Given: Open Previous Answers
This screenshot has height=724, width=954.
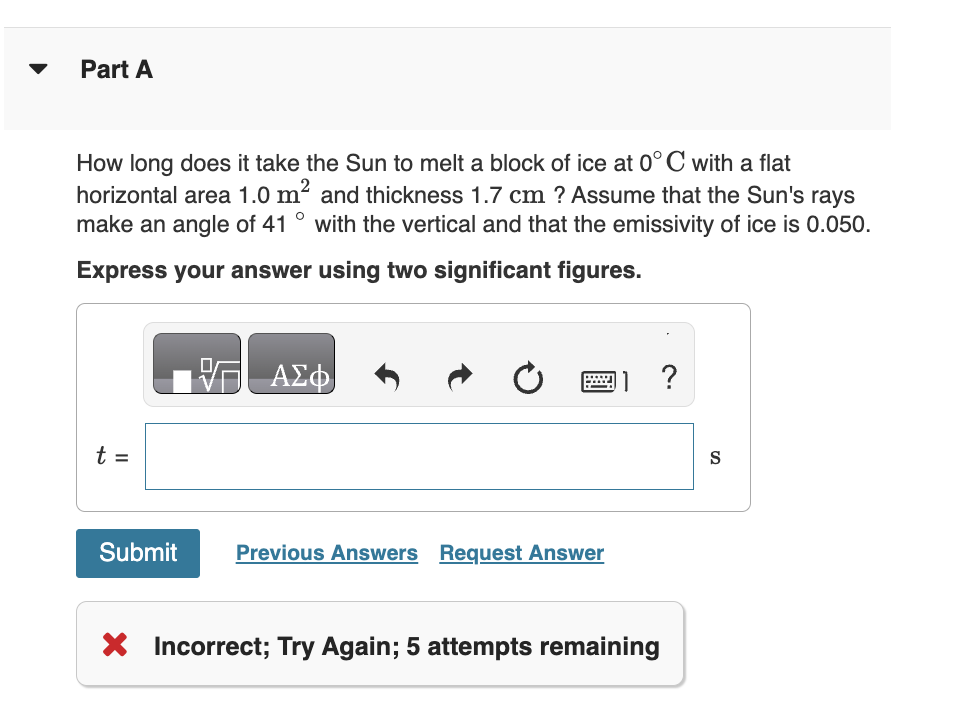Looking at the screenshot, I should (x=326, y=553).
